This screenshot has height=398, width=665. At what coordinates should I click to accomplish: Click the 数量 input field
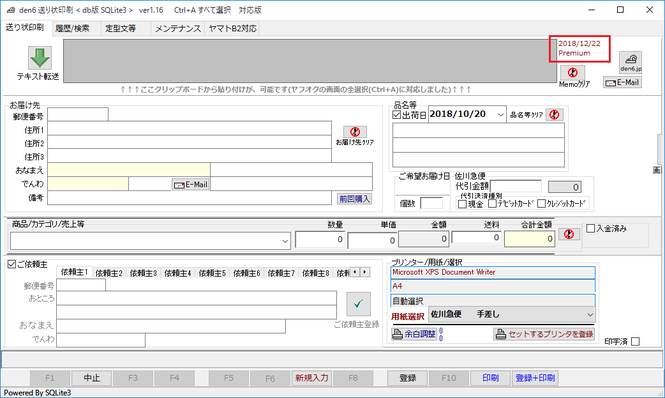(x=320, y=239)
